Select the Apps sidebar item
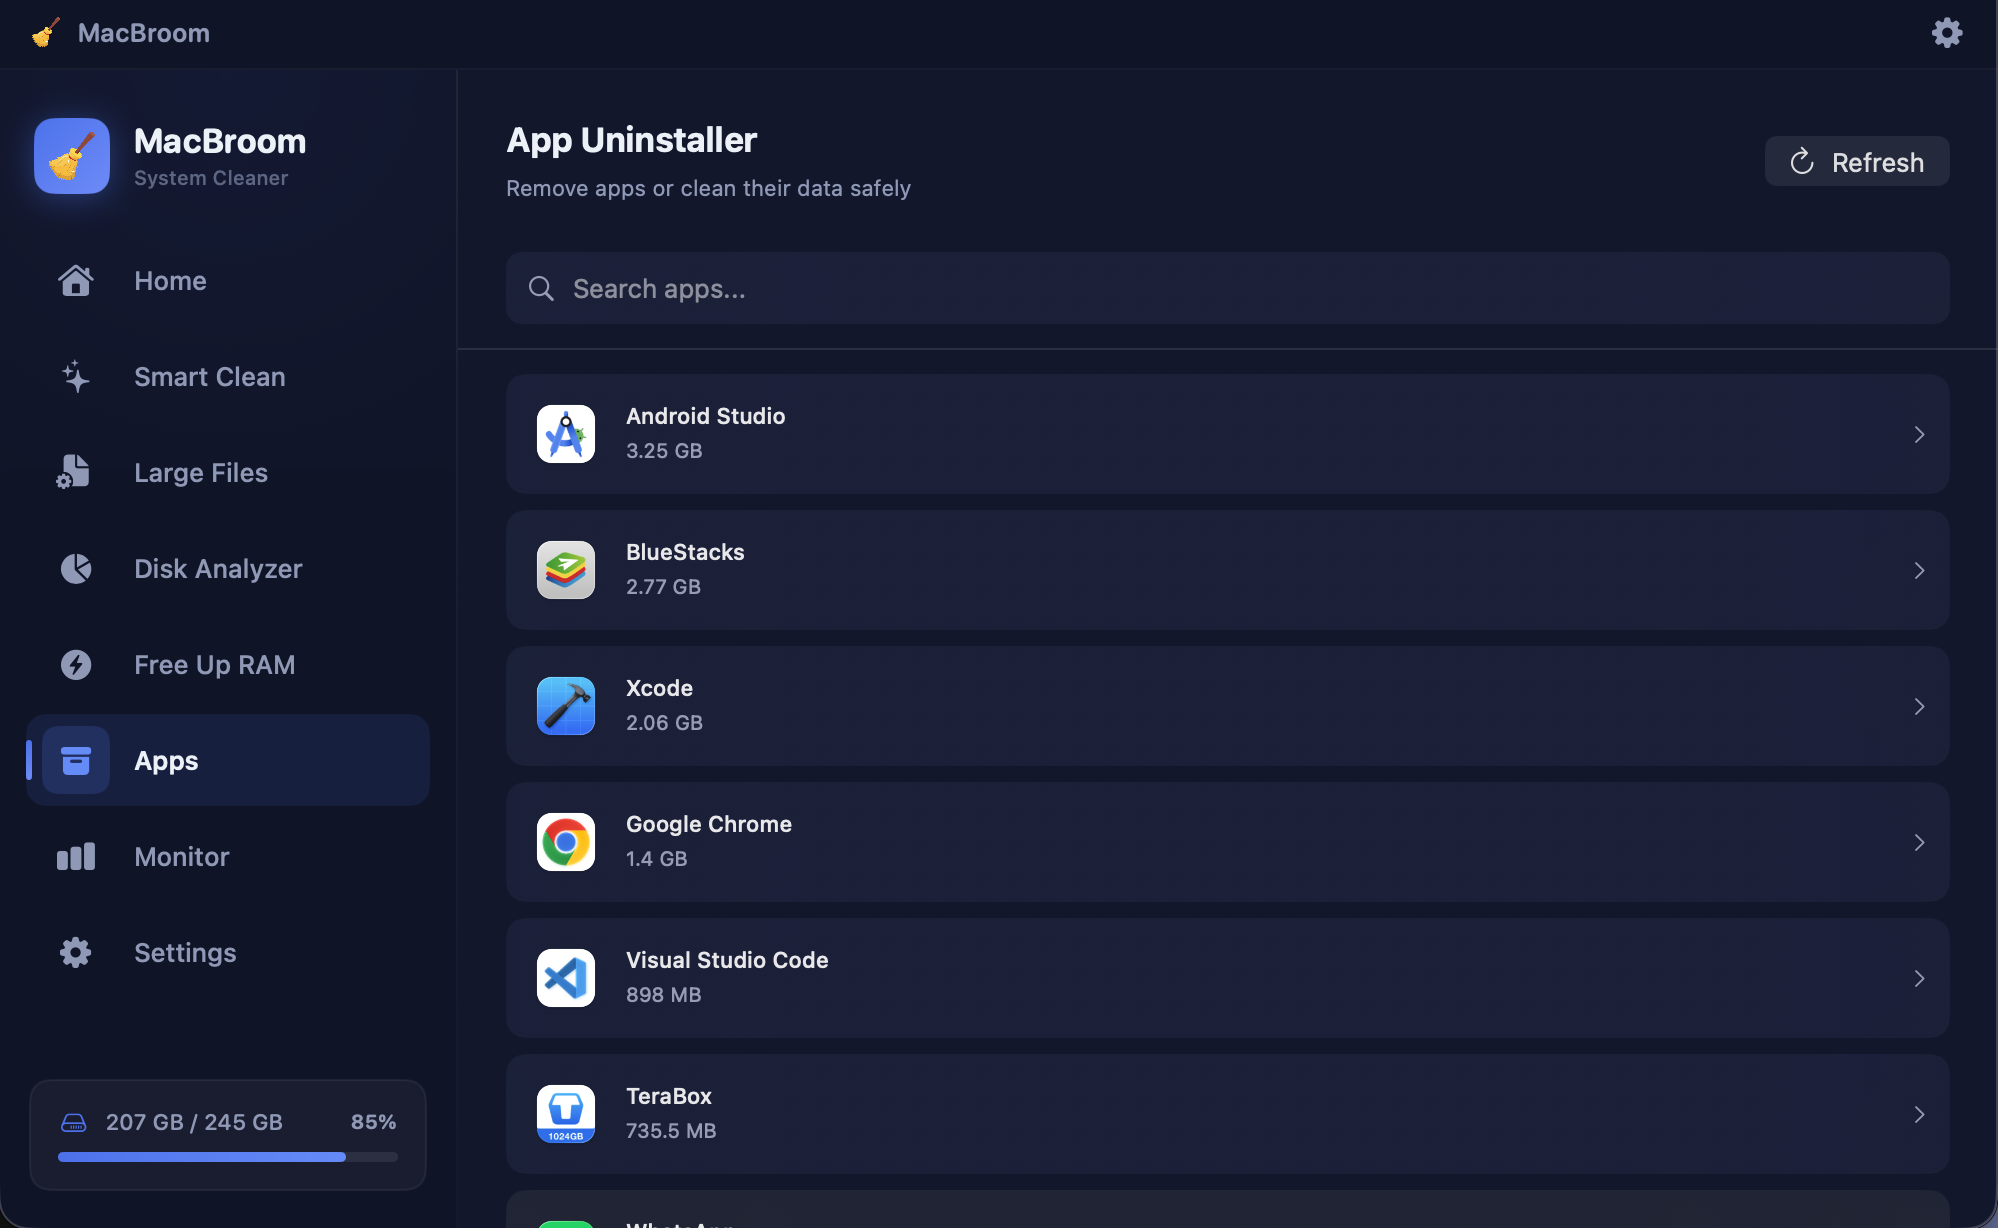 point(228,760)
